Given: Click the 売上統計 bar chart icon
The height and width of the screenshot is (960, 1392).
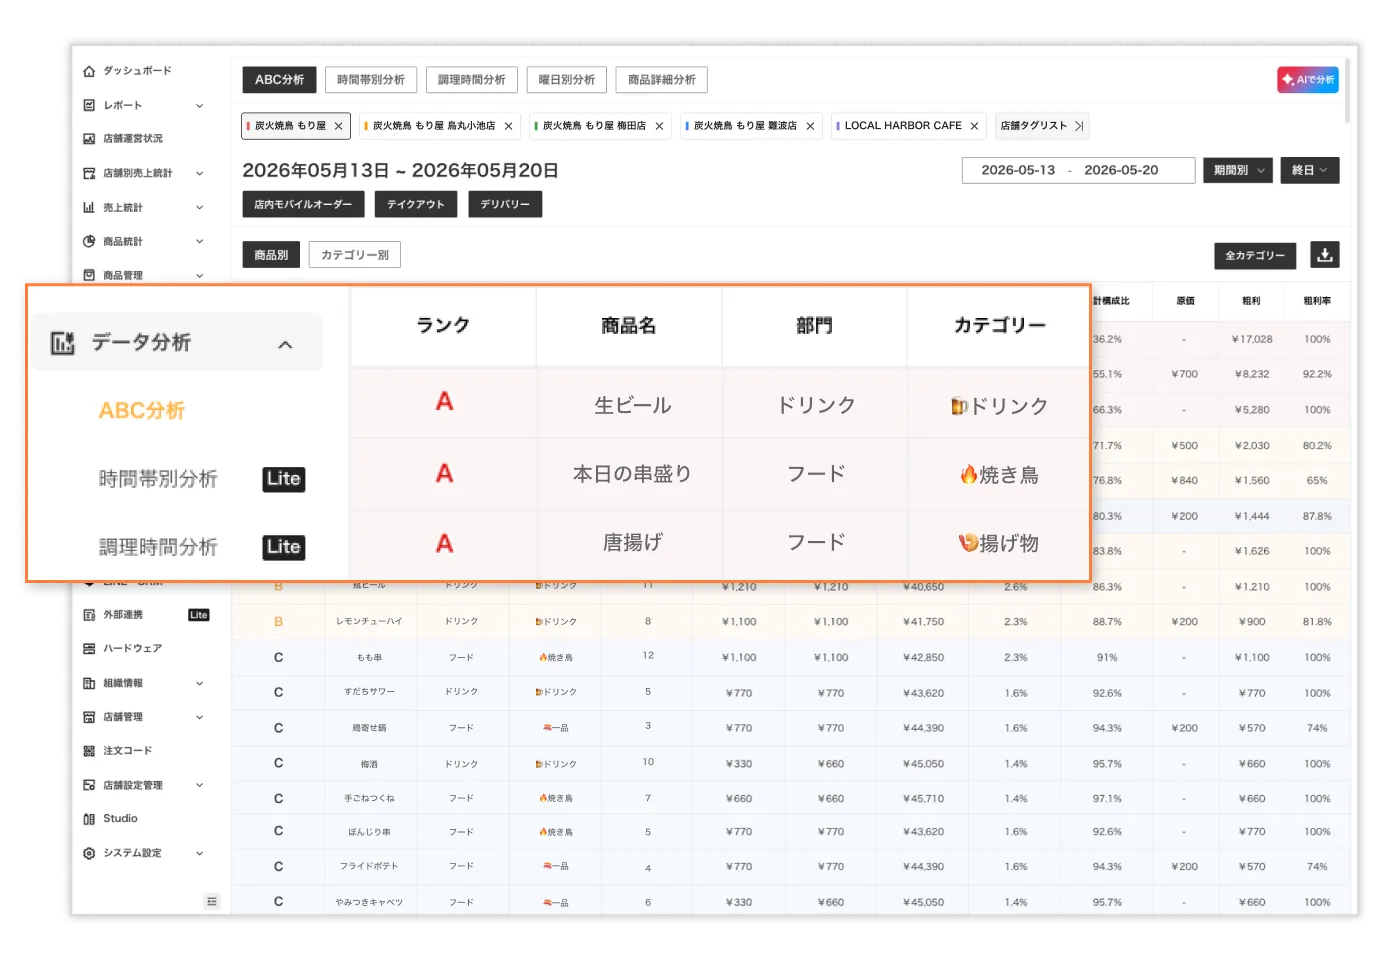Looking at the screenshot, I should 89,207.
